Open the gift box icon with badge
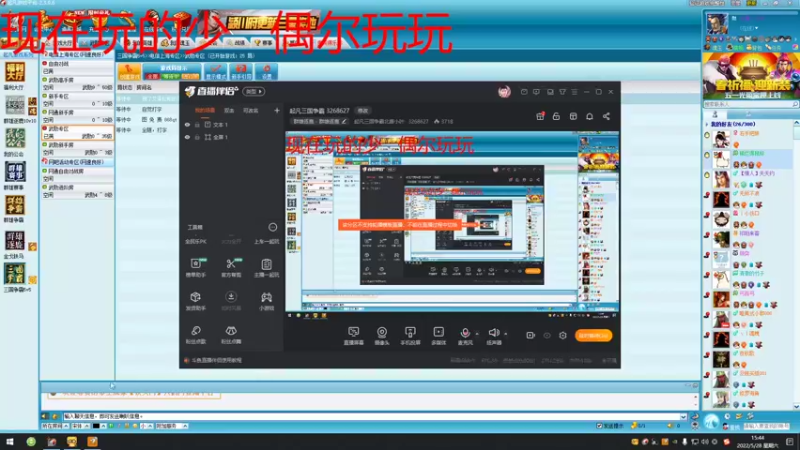800x450 pixels. pyautogui.click(x=540, y=116)
